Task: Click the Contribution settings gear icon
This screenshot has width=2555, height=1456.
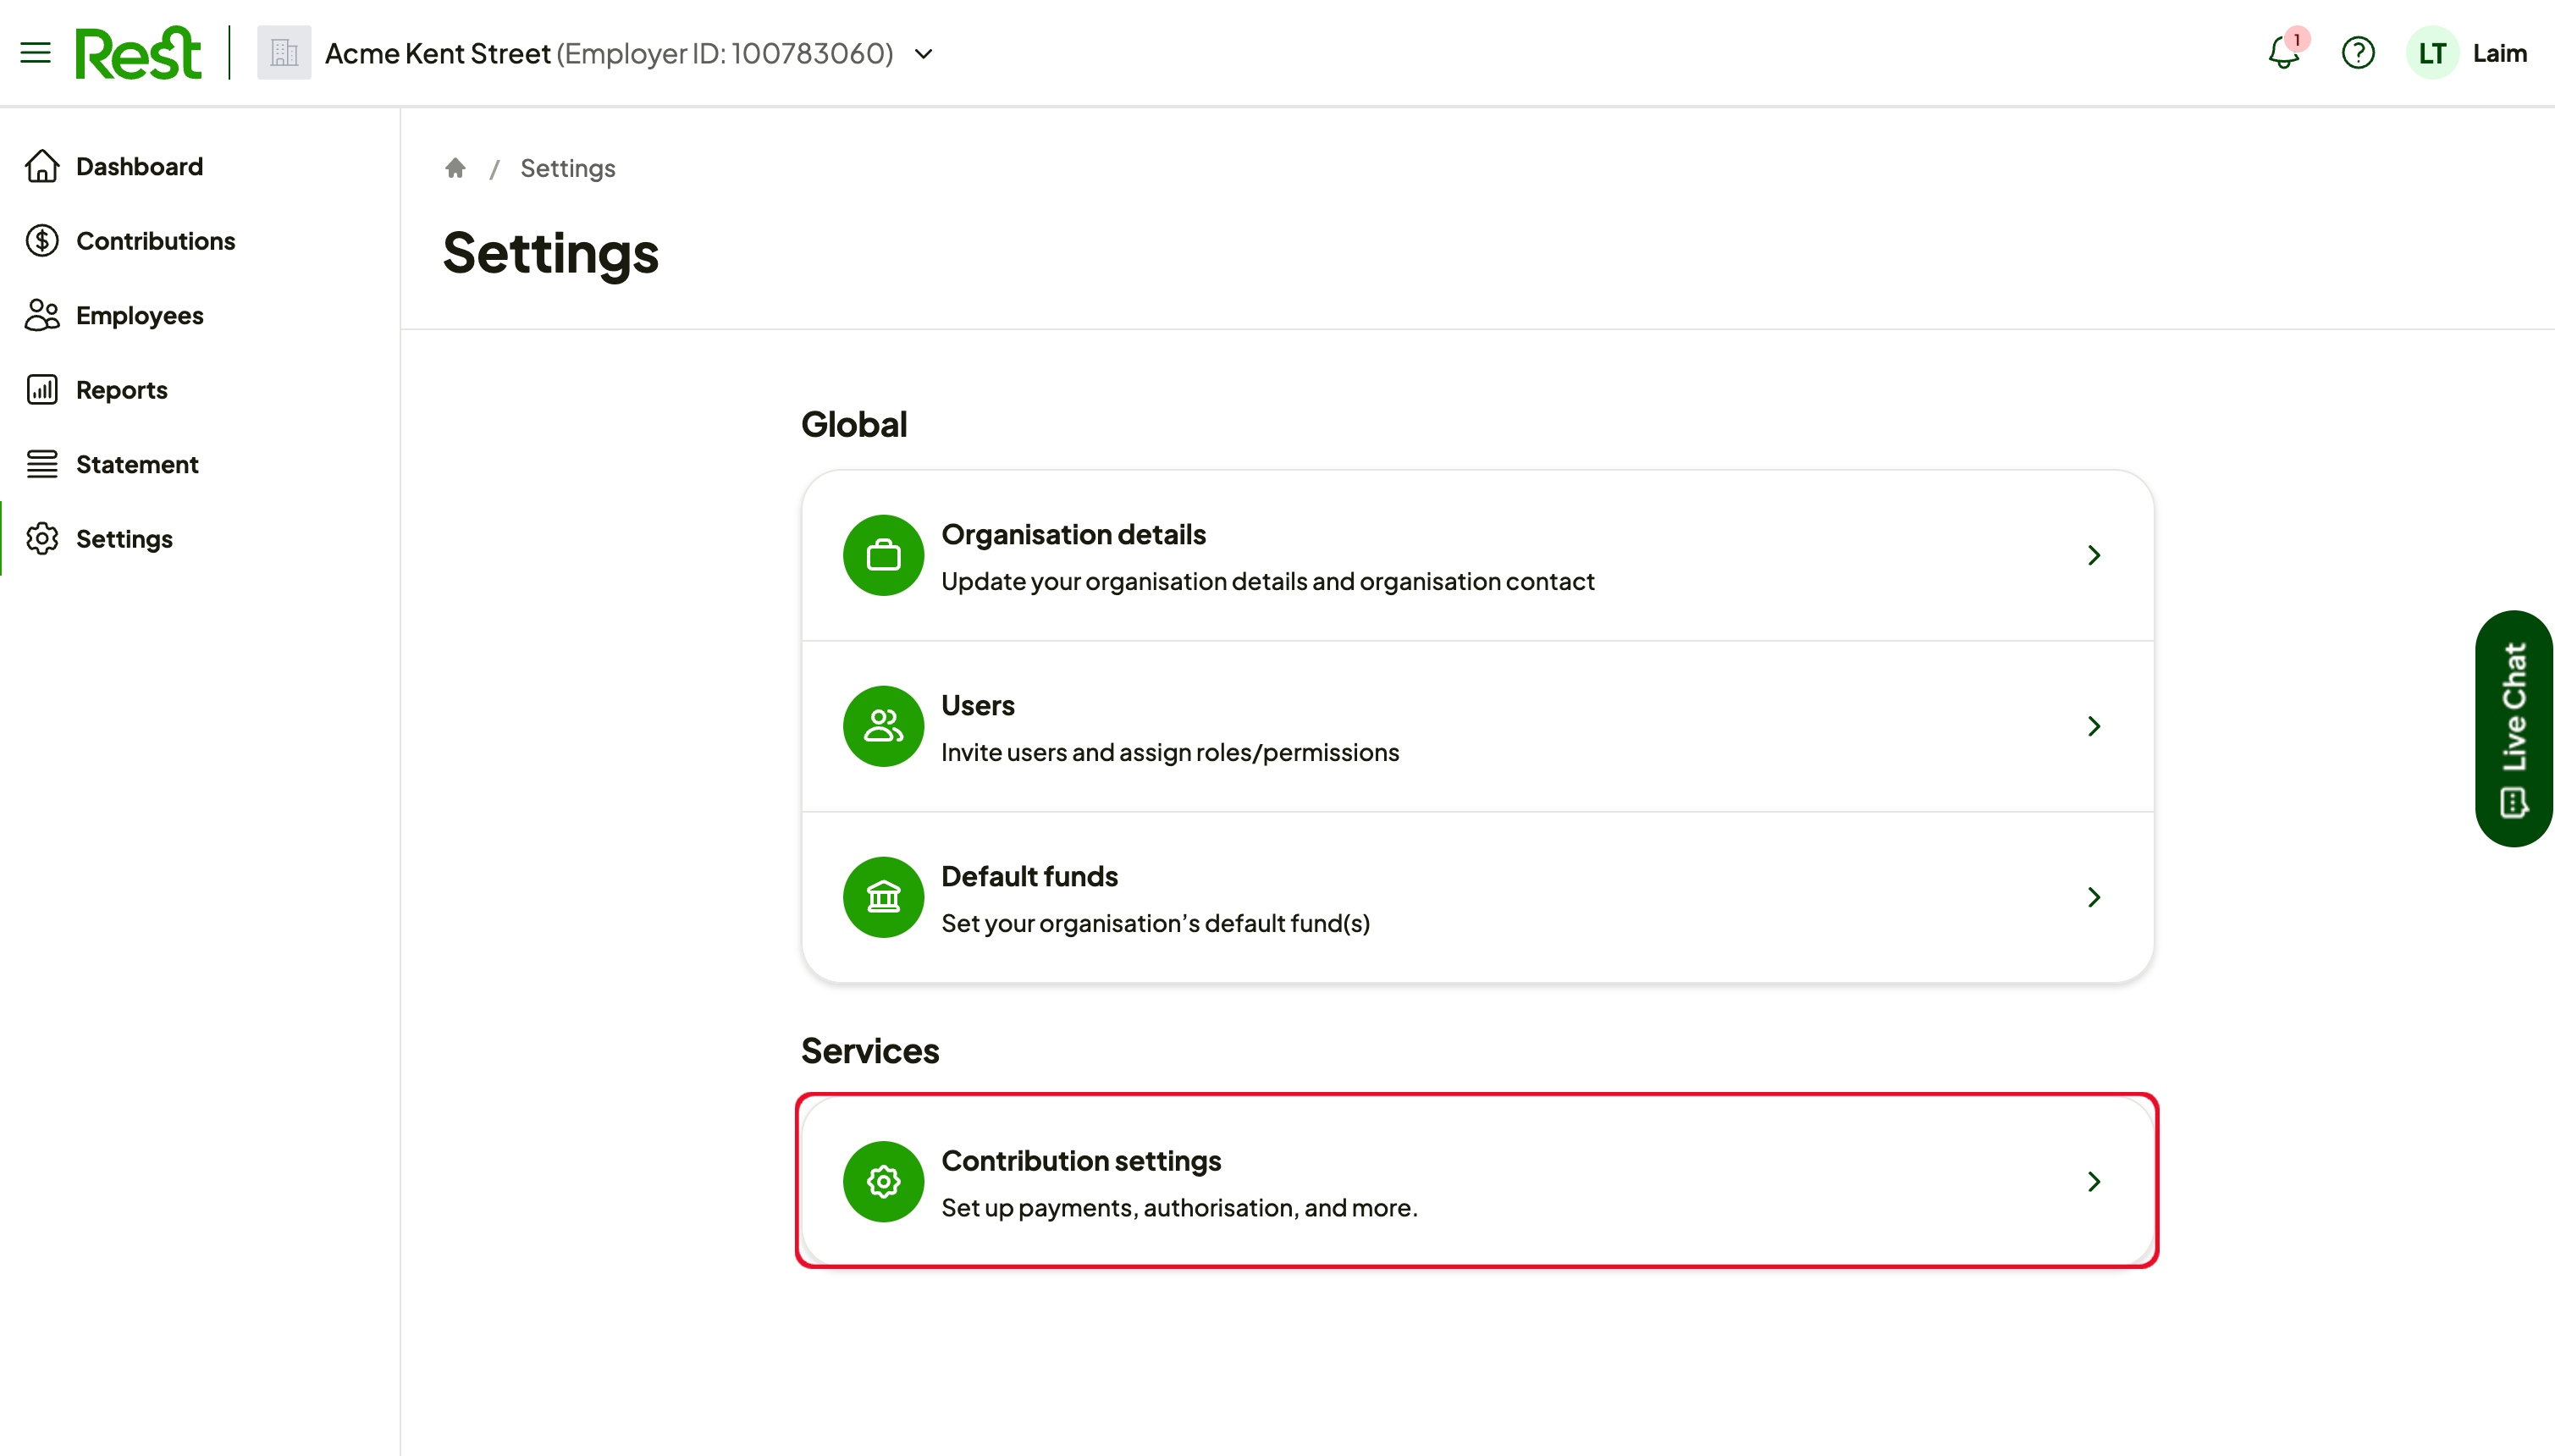Action: click(883, 1181)
